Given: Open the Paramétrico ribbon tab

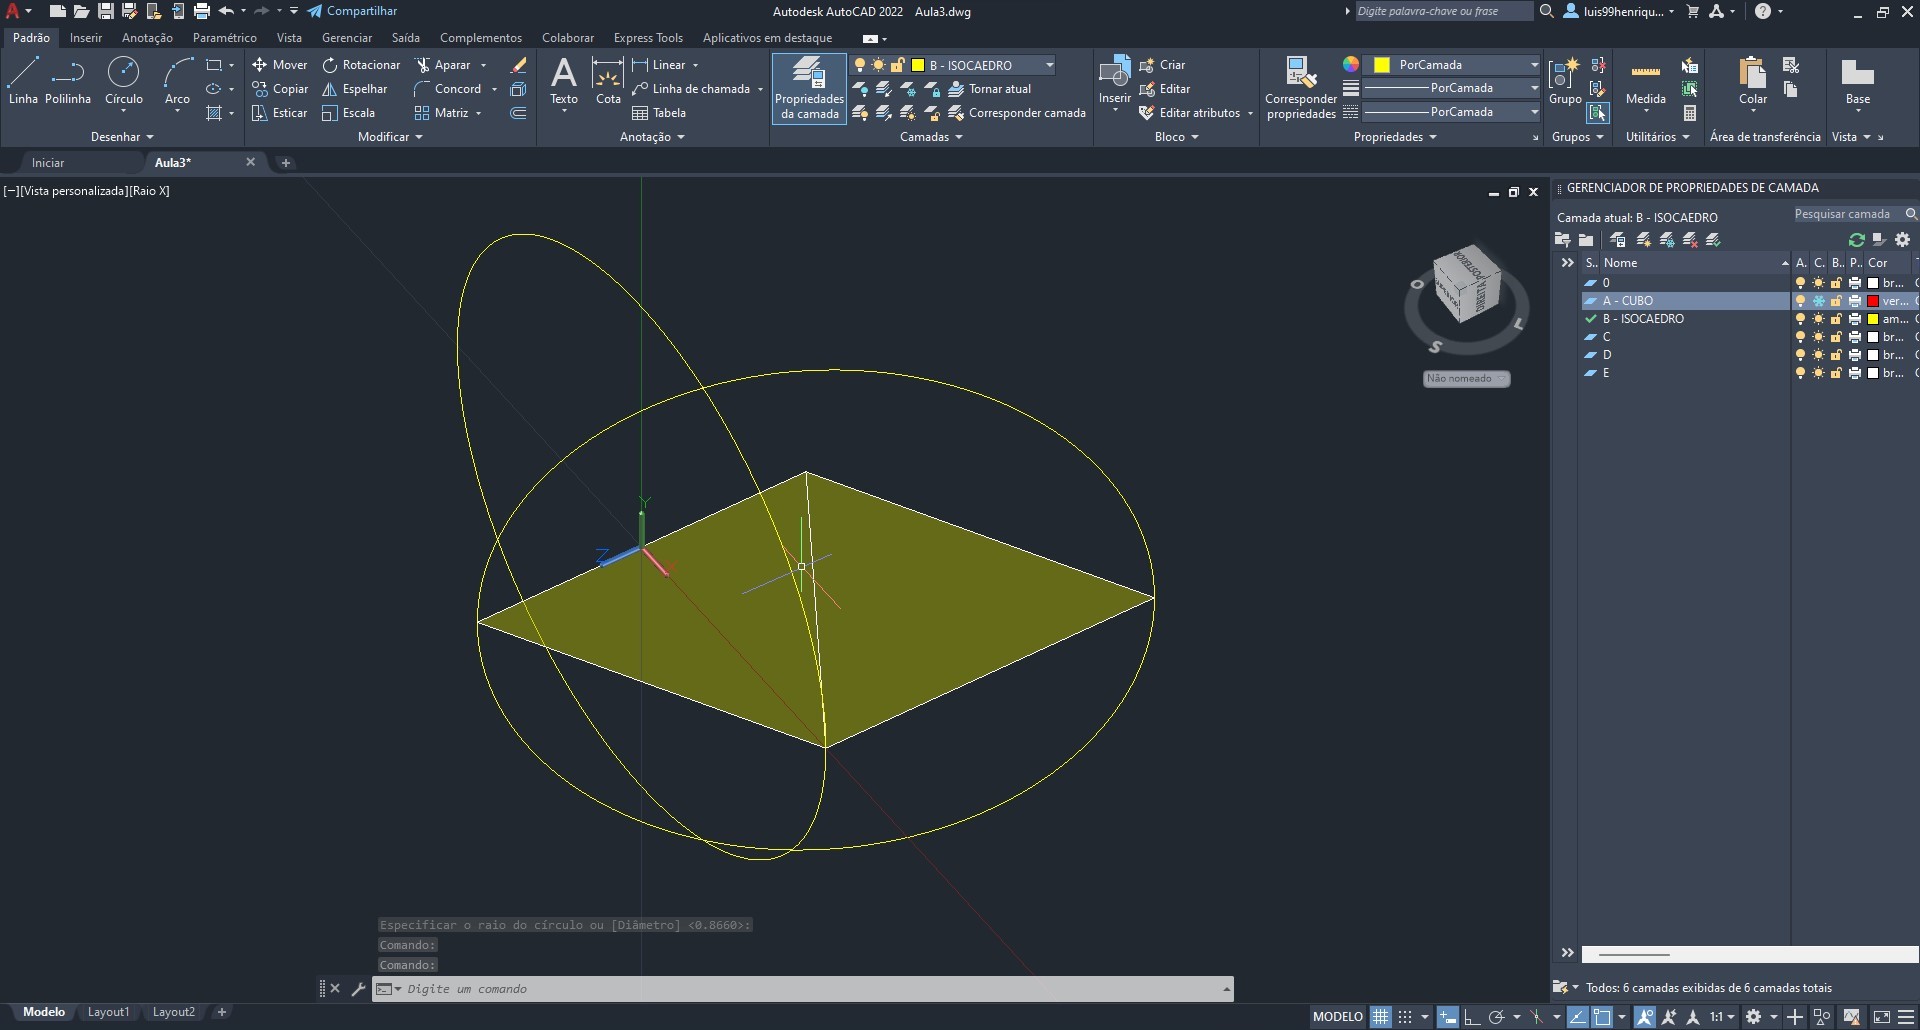Looking at the screenshot, I should coord(224,38).
